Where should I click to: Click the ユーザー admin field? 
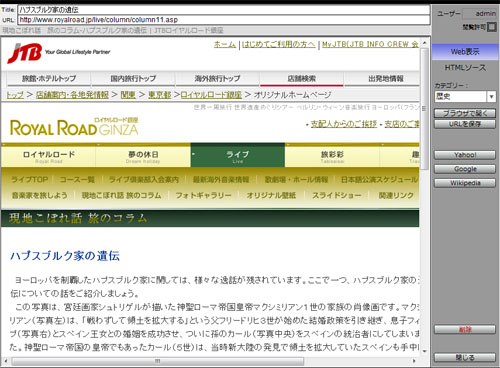[480, 14]
